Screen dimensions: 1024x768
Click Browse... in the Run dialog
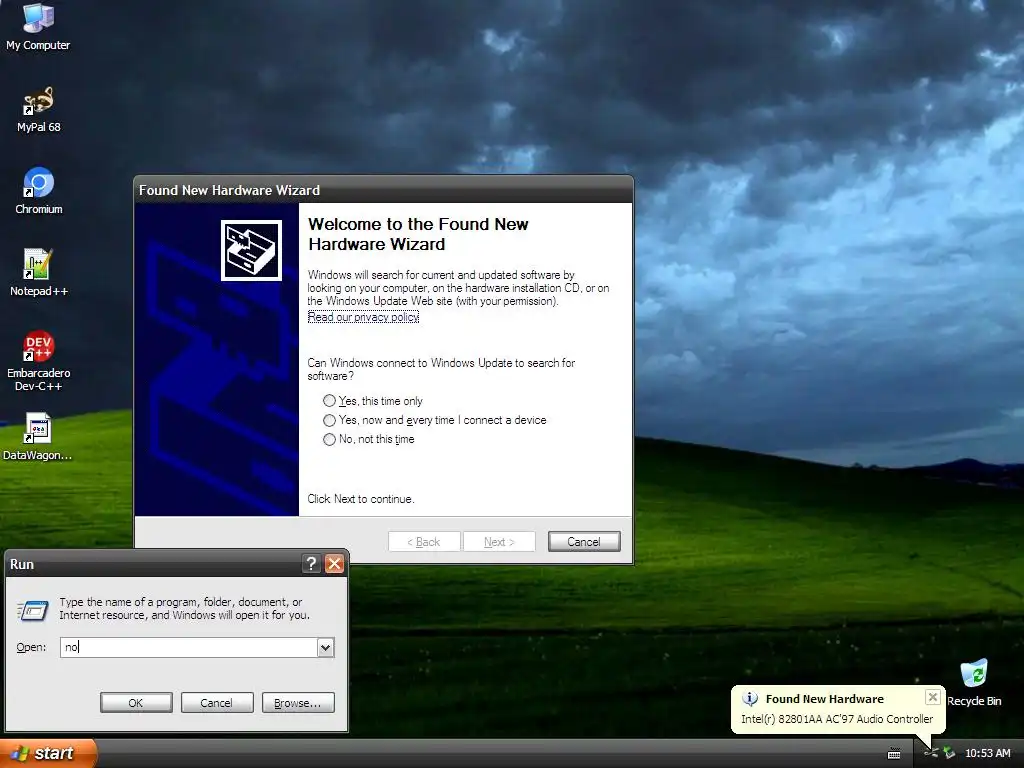pyautogui.click(x=298, y=703)
